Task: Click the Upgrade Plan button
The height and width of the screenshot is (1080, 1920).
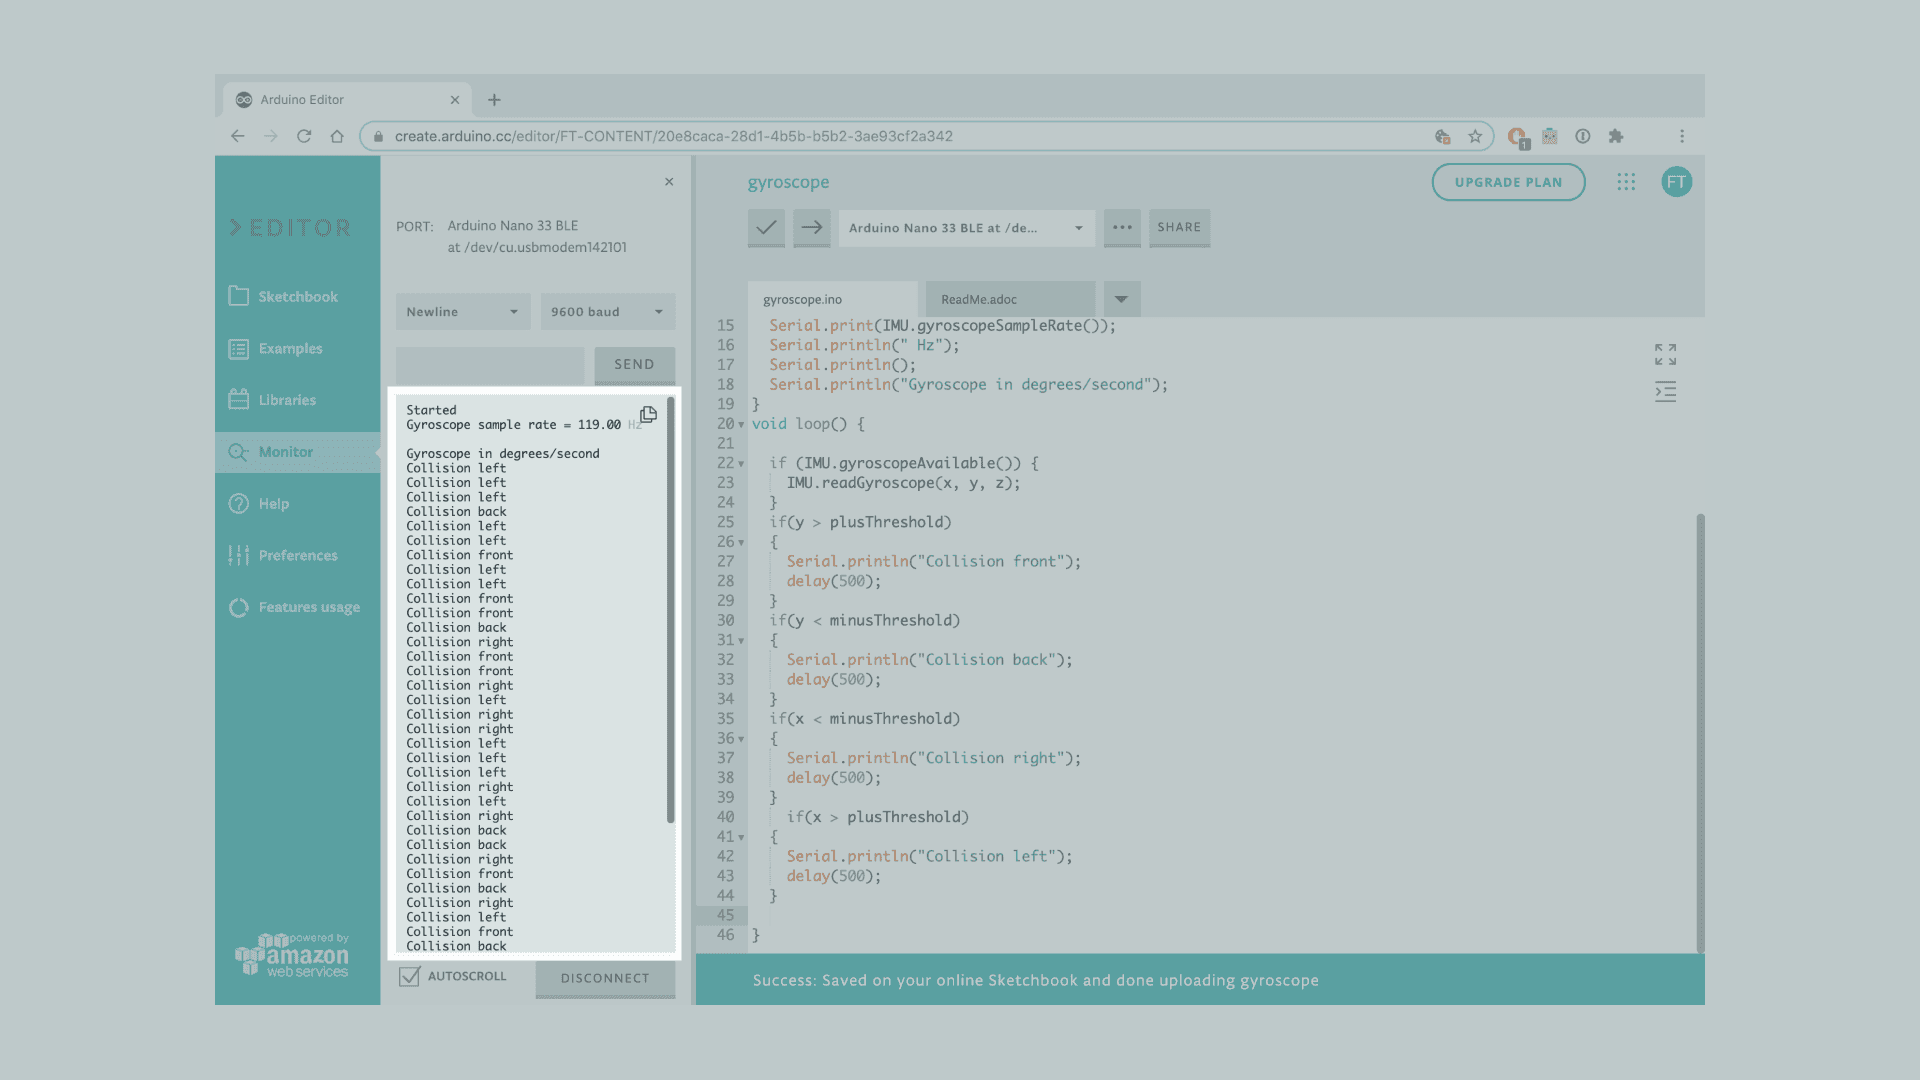Action: pos(1508,182)
